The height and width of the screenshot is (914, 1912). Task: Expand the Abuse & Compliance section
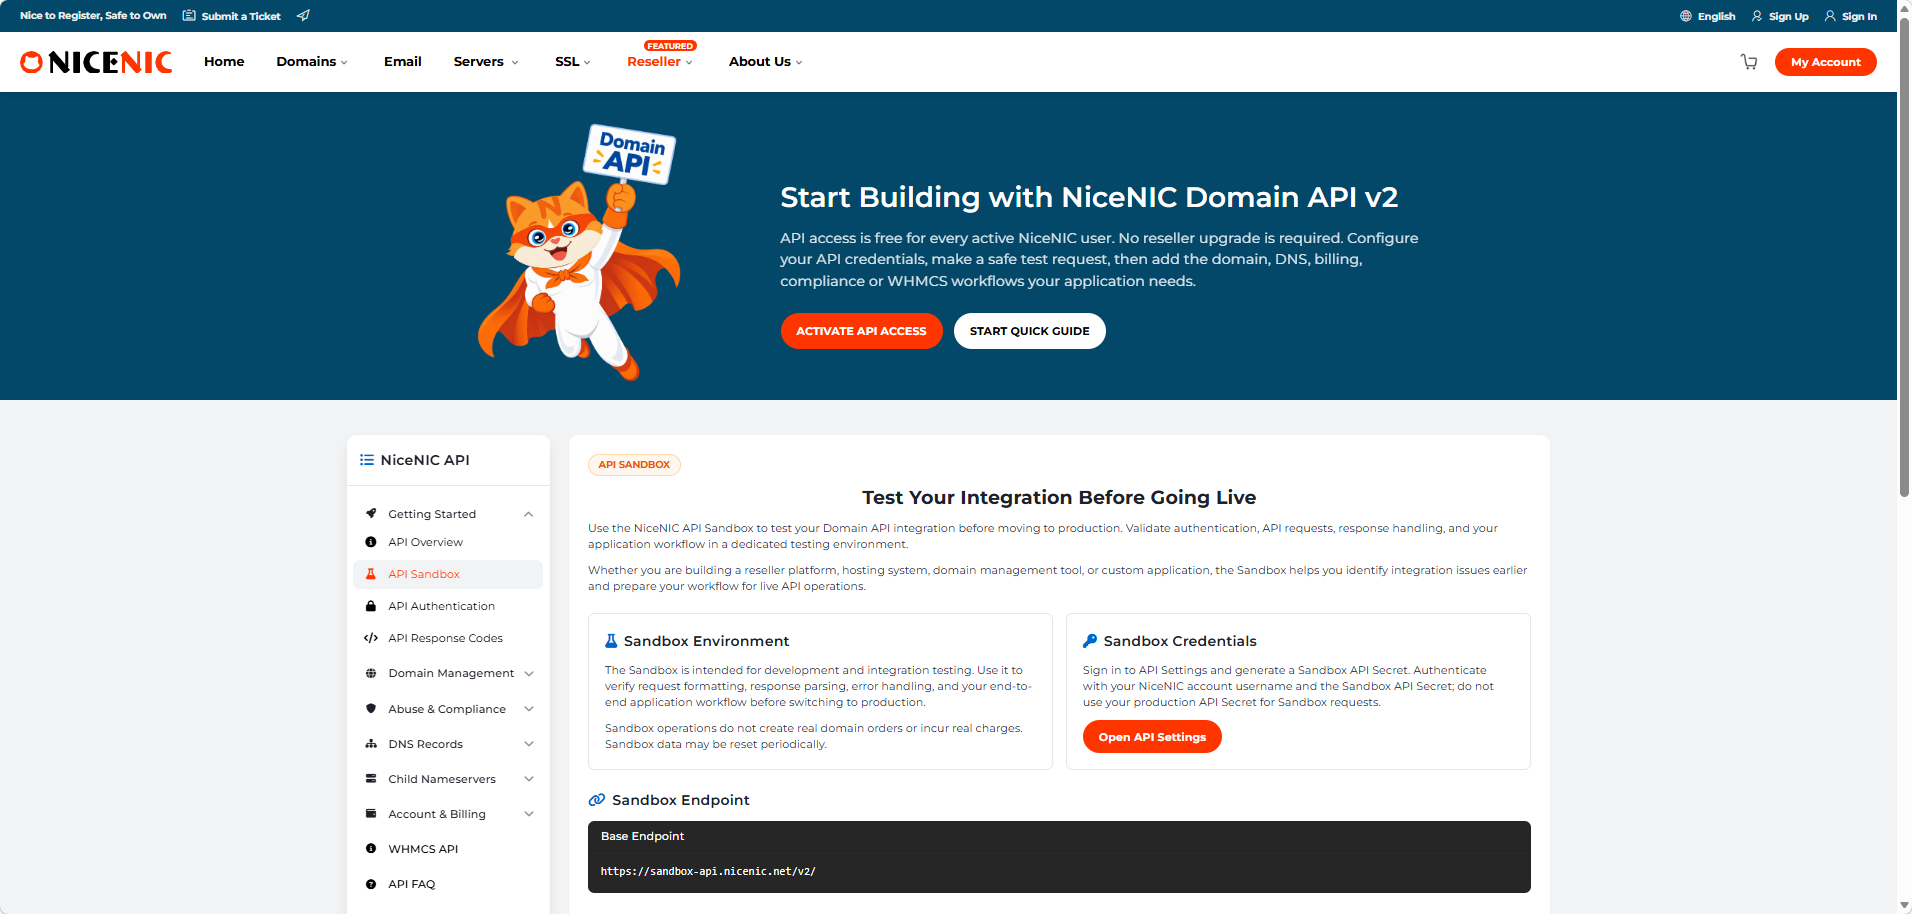pos(529,709)
